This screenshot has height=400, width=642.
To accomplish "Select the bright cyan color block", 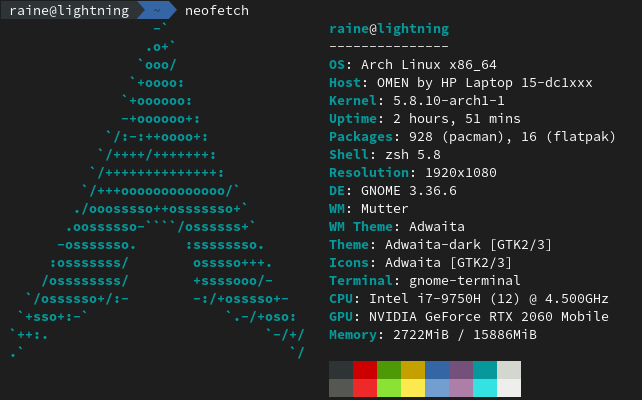I will click(485, 388).
